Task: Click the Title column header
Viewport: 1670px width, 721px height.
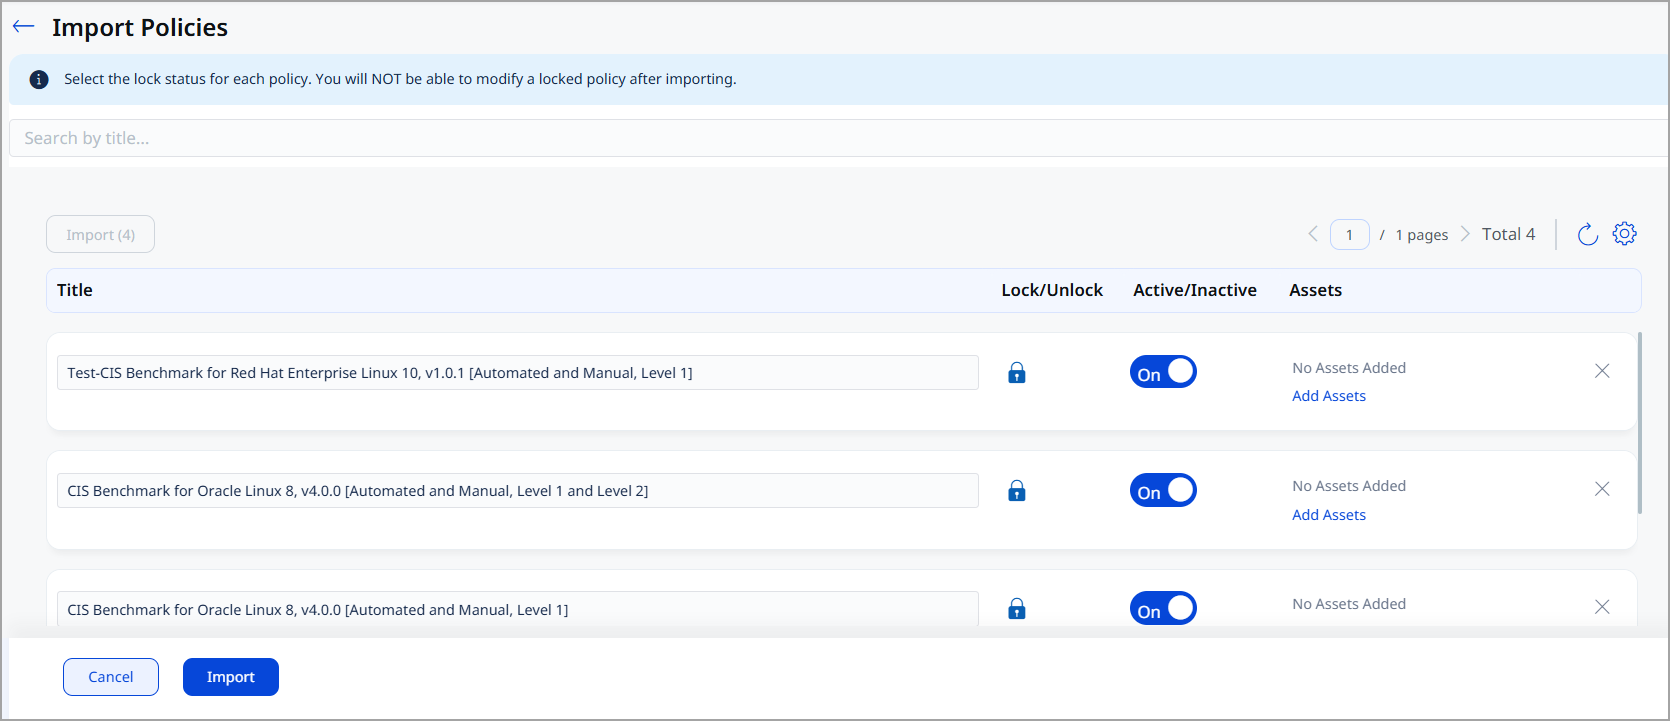Action: pos(75,290)
